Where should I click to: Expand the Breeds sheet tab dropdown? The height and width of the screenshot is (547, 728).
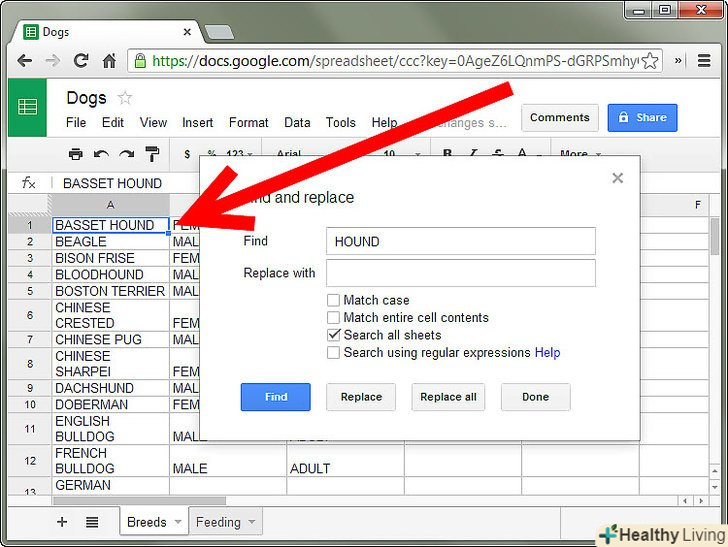[x=178, y=521]
